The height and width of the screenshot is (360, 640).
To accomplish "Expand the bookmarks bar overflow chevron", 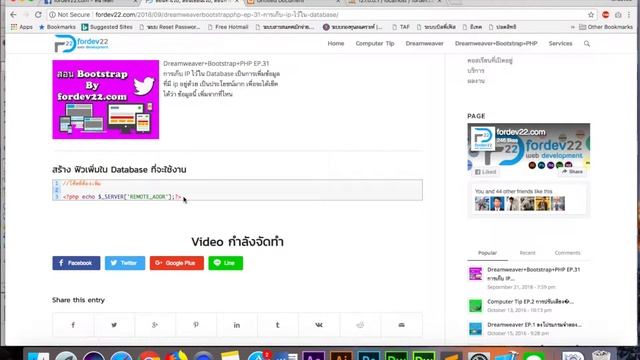I will coord(573,27).
